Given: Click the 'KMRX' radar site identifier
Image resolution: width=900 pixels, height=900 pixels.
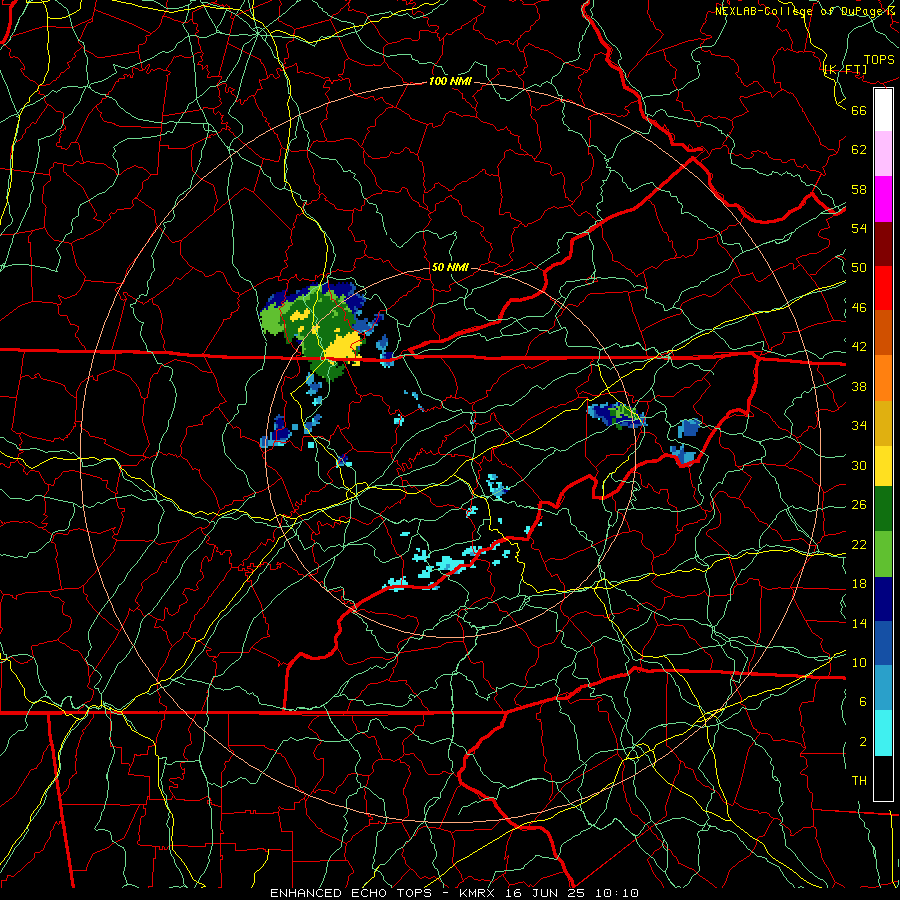Looking at the screenshot, I should (x=479, y=893).
